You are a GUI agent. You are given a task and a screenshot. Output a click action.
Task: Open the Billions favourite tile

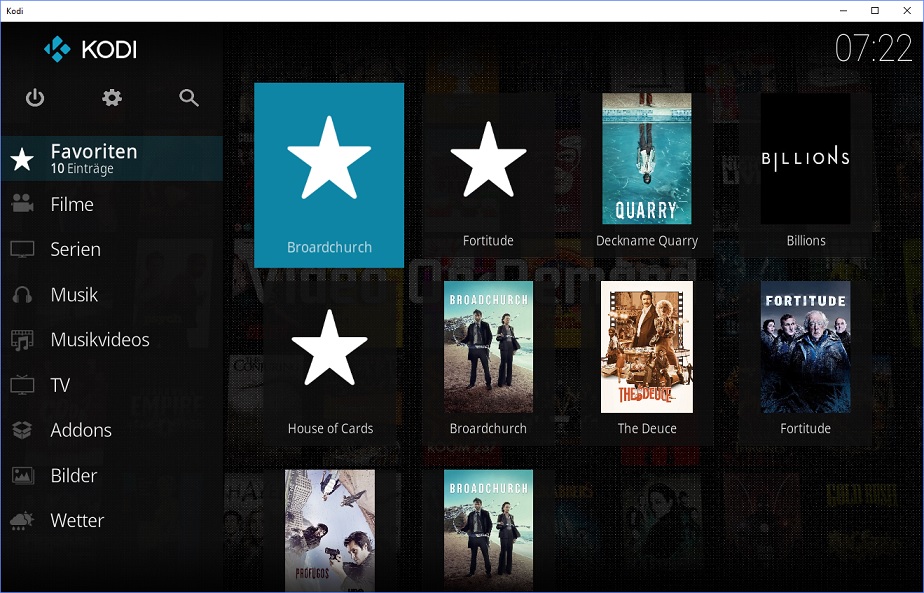coord(805,175)
